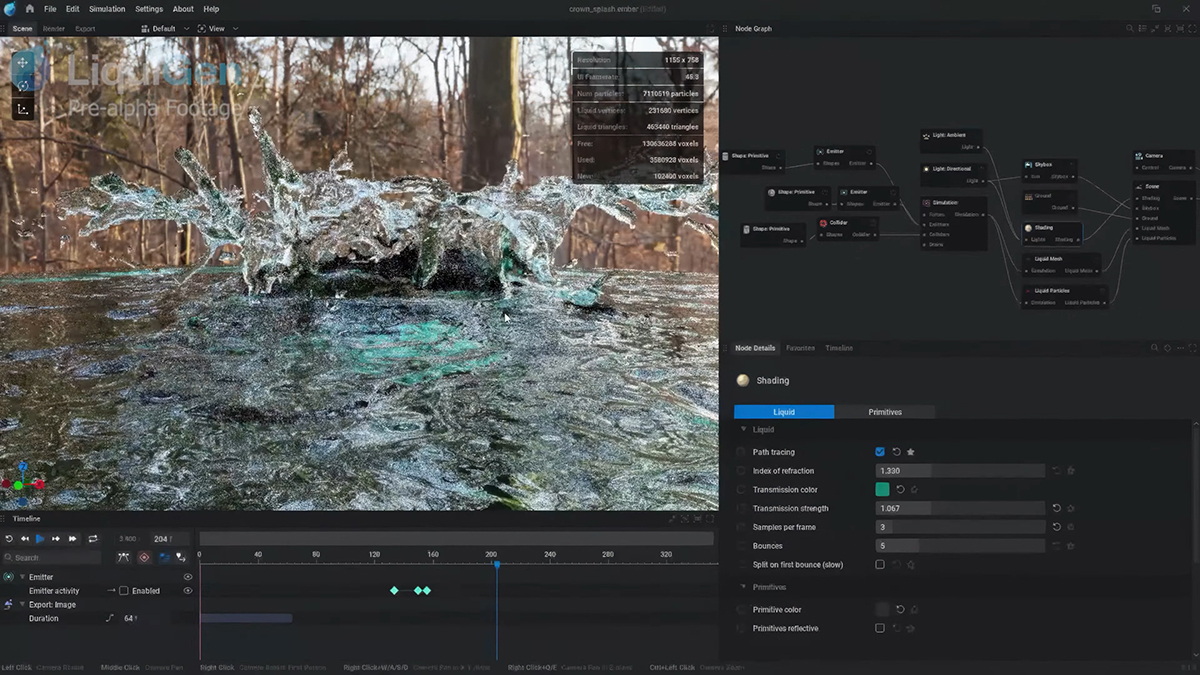Click the home icon in menu bar
The image size is (1200, 675).
tap(29, 9)
